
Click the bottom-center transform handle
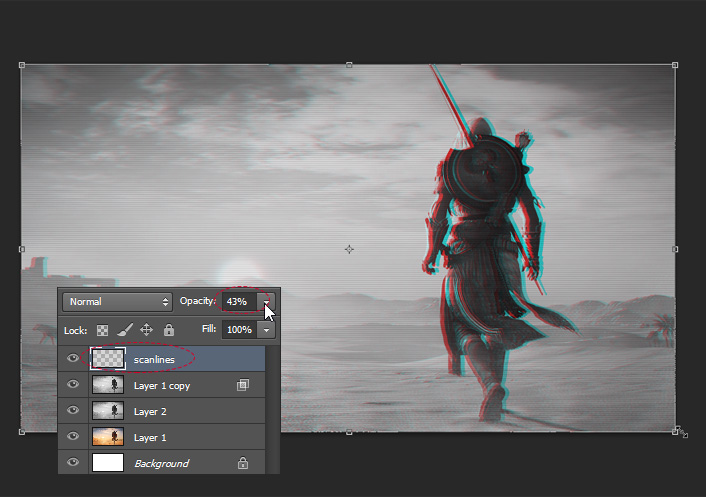pos(349,432)
